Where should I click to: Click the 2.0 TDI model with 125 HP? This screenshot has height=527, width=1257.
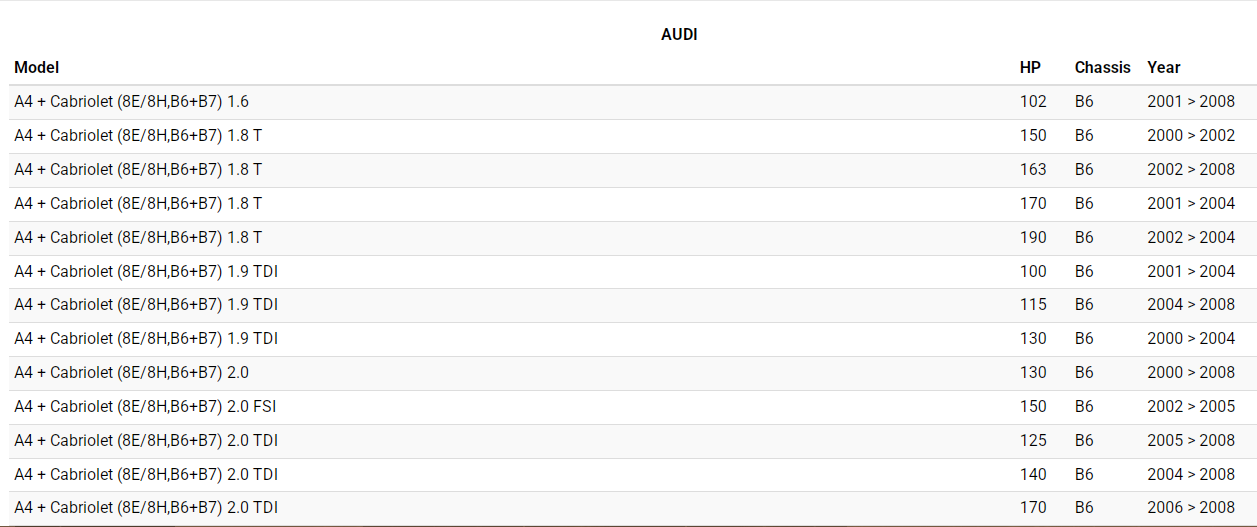pyautogui.click(x=145, y=441)
